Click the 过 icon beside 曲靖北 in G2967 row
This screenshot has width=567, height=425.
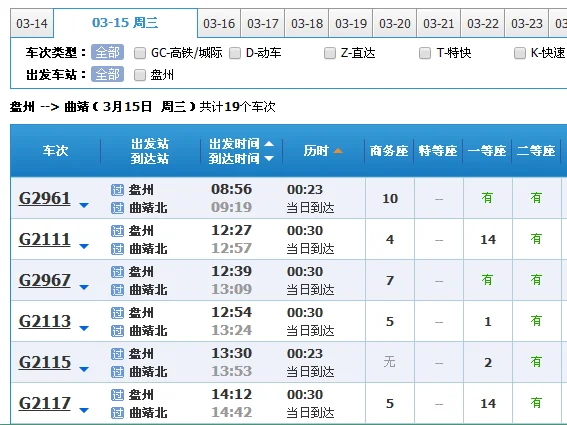point(117,290)
